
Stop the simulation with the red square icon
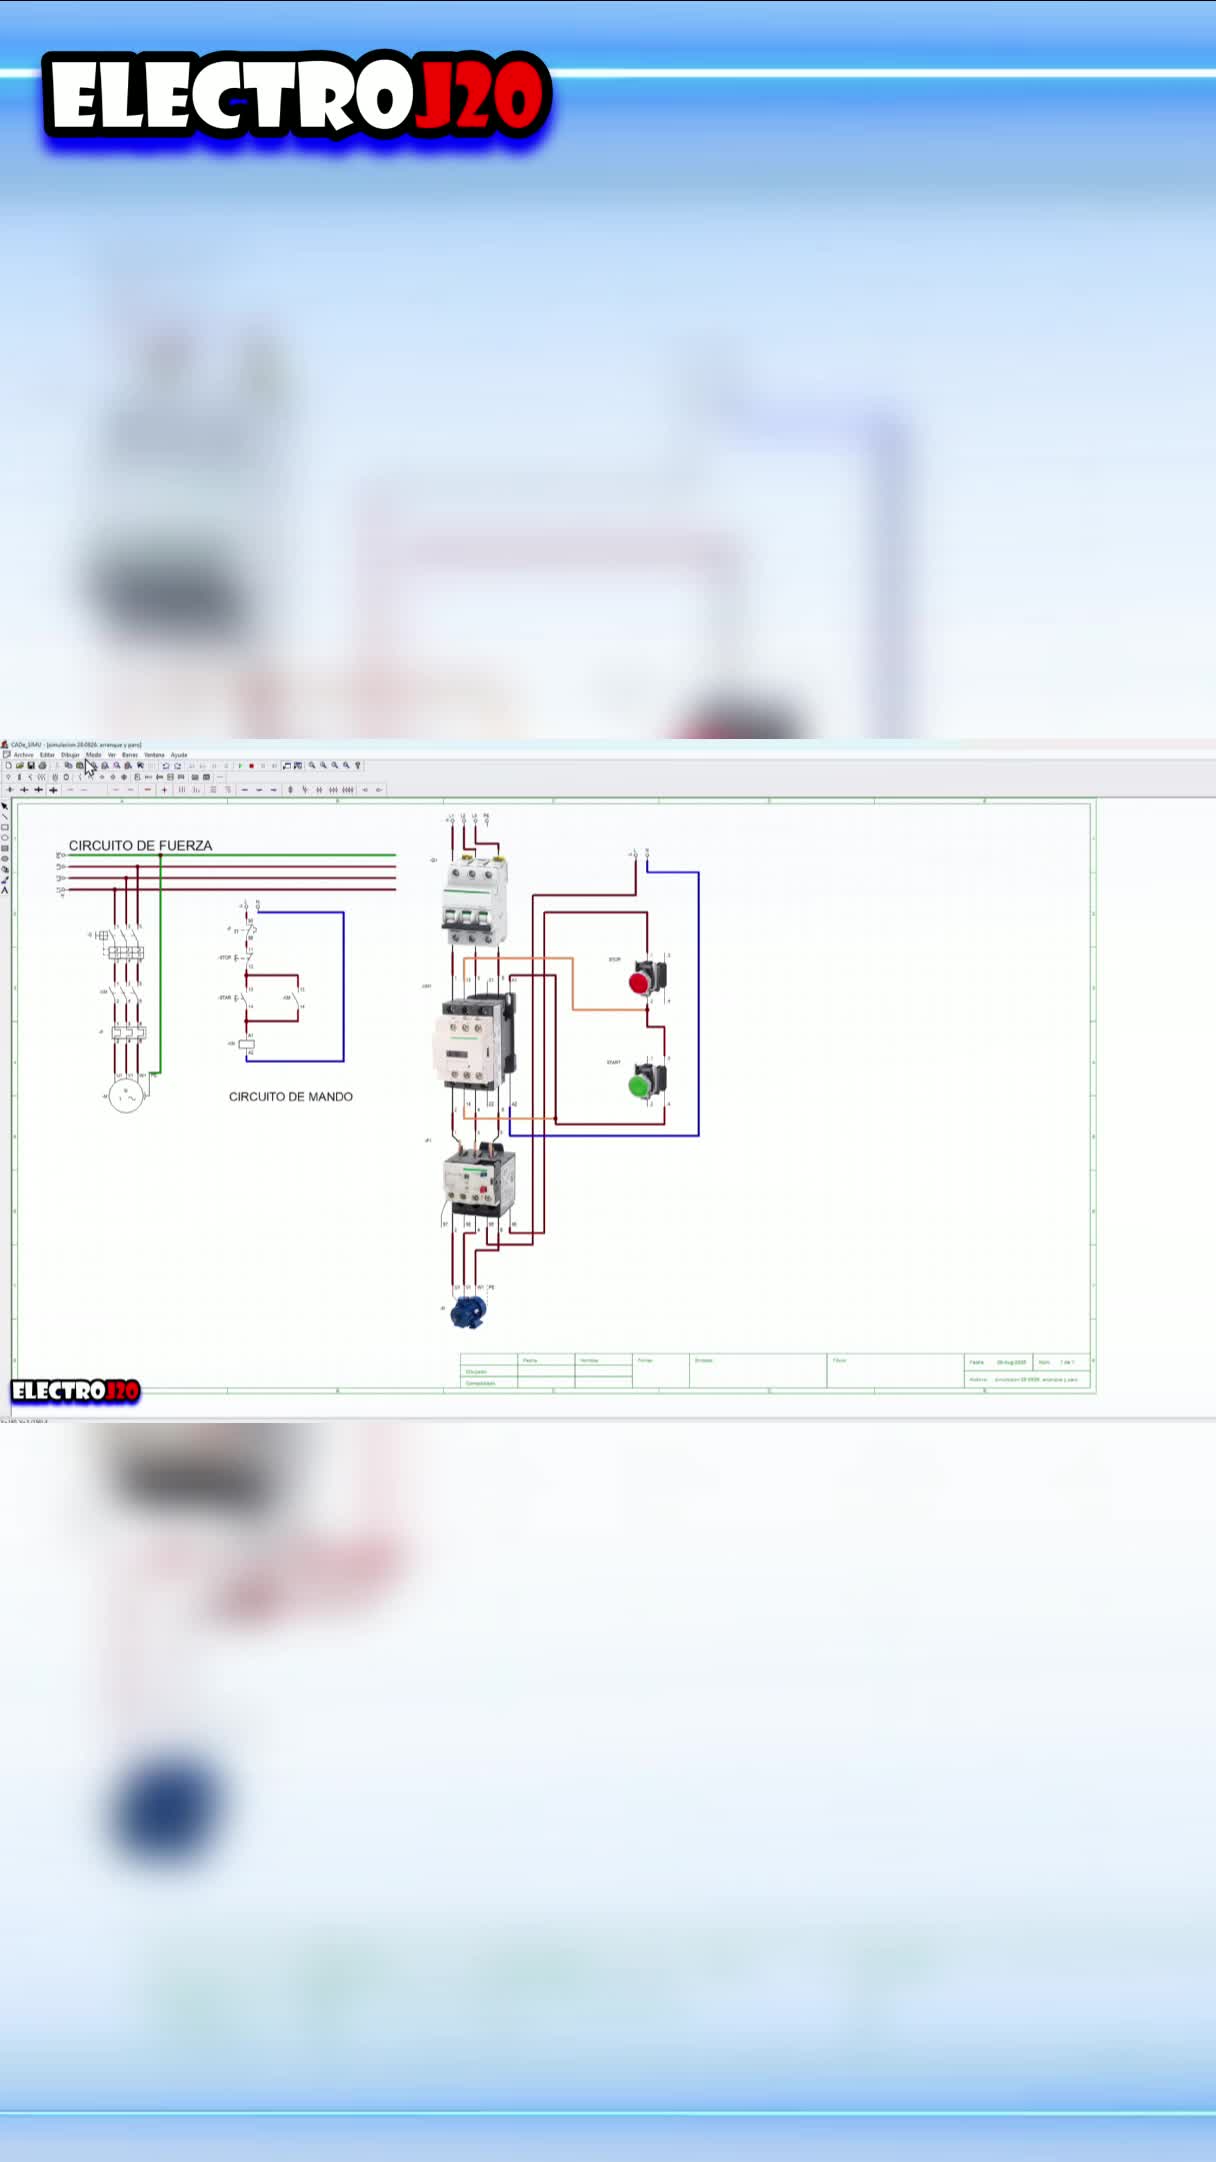pyautogui.click(x=251, y=766)
